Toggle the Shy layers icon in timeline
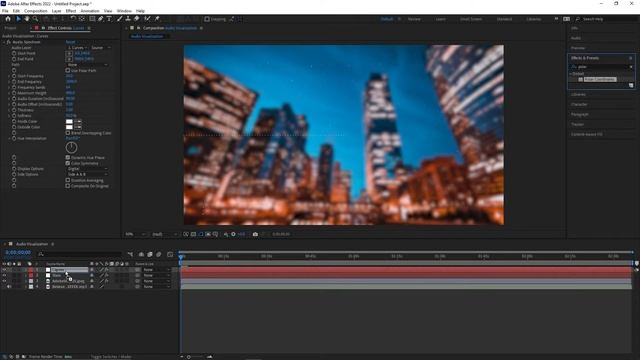Viewport: 640px width, 360px height. click(141, 254)
